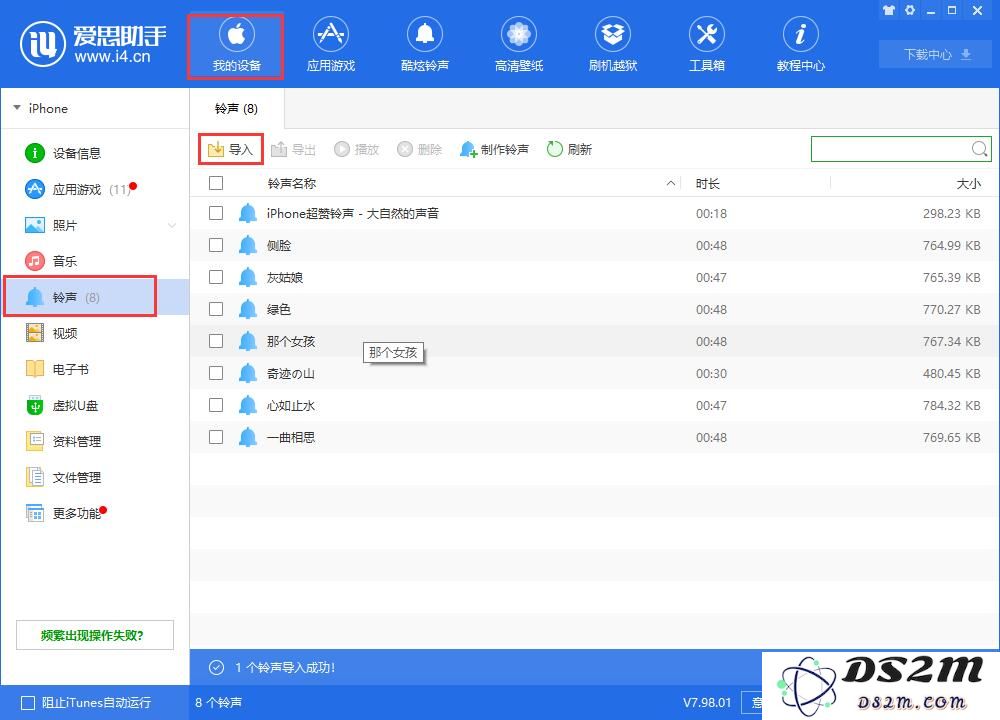
Task: Select 照片 in the sidebar
Action: [x=51, y=225]
